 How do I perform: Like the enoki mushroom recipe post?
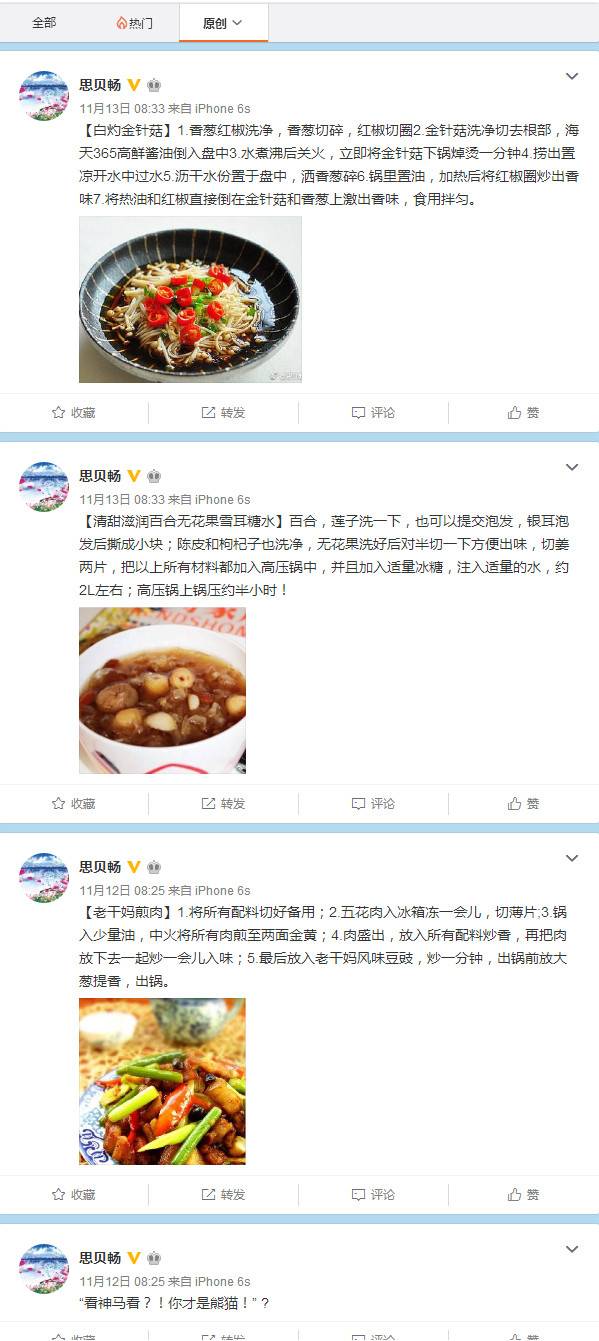click(x=523, y=412)
